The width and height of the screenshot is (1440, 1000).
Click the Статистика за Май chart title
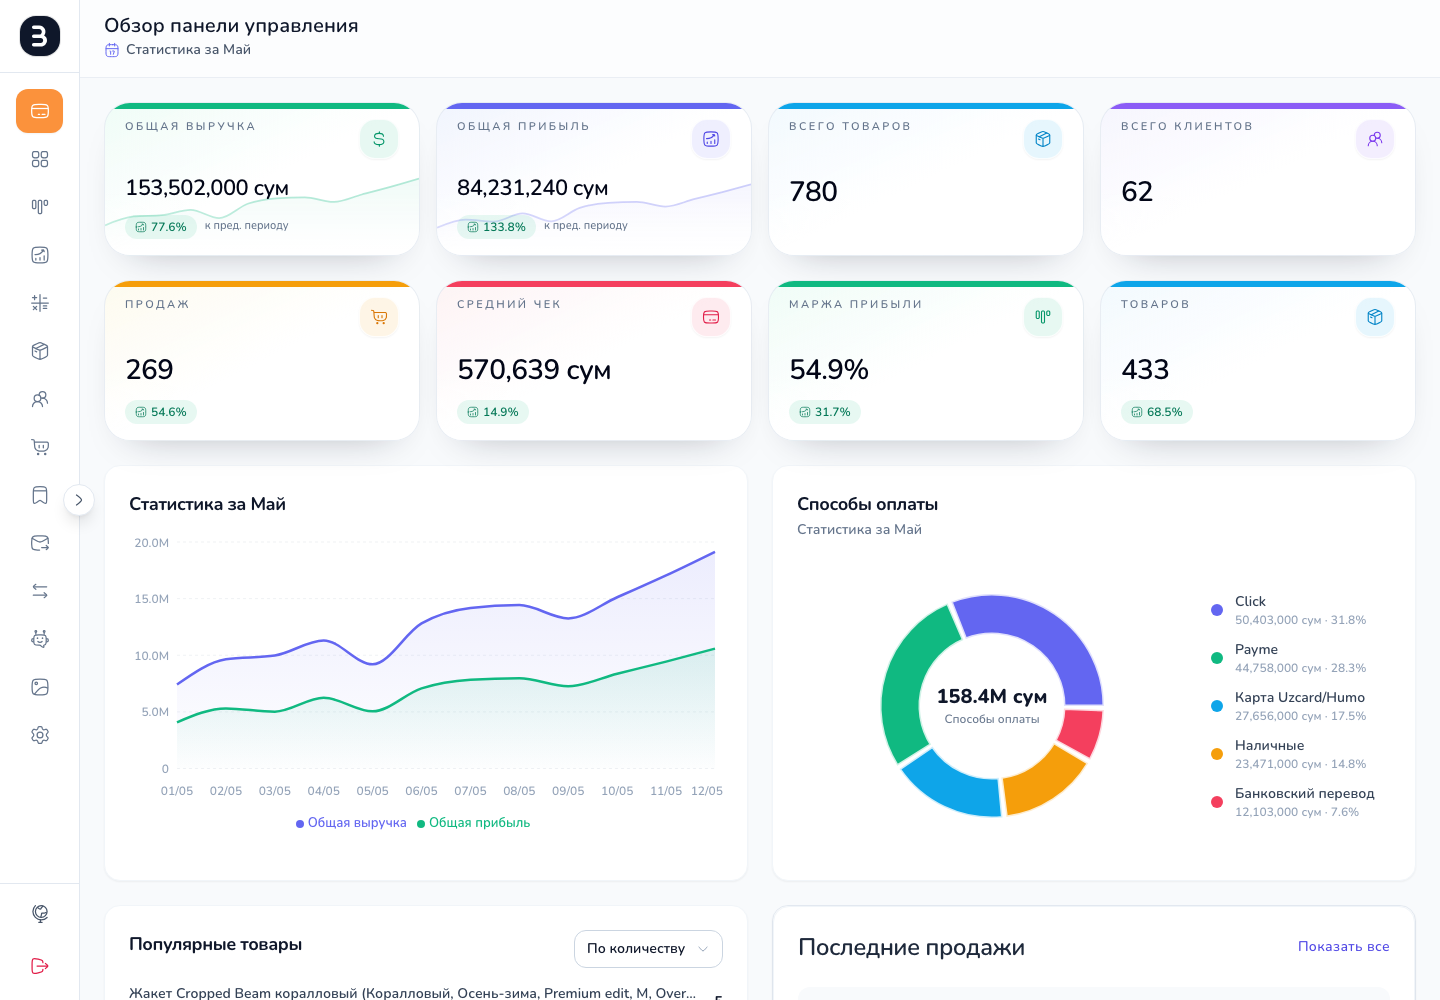[x=207, y=504]
